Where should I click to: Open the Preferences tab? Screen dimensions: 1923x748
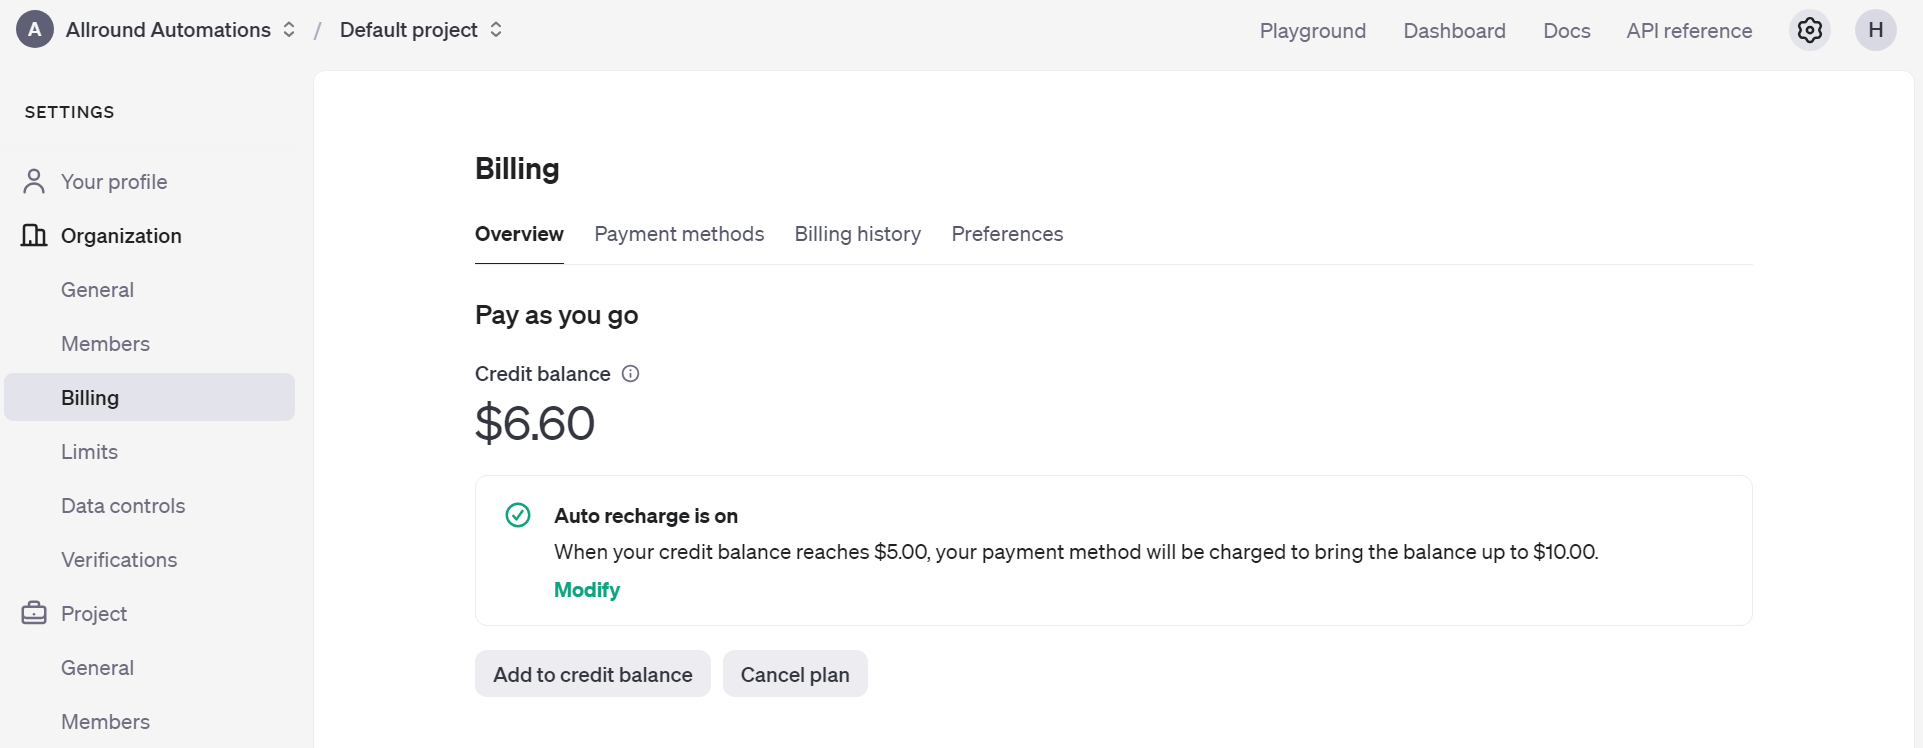pos(1007,233)
